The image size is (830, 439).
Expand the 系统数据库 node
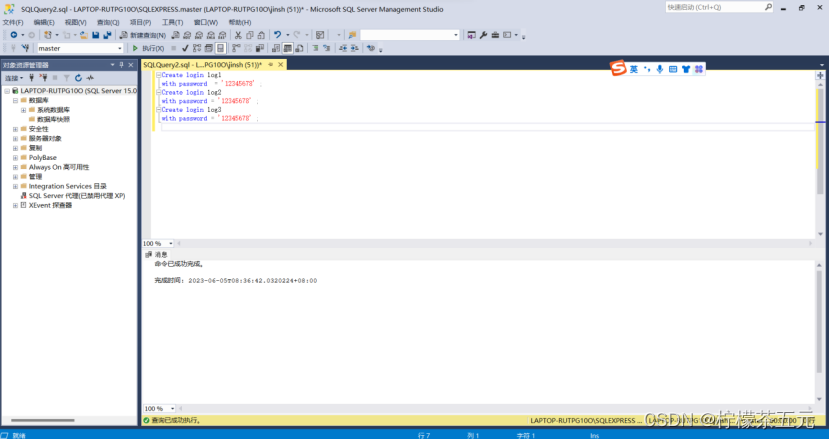tap(23, 110)
